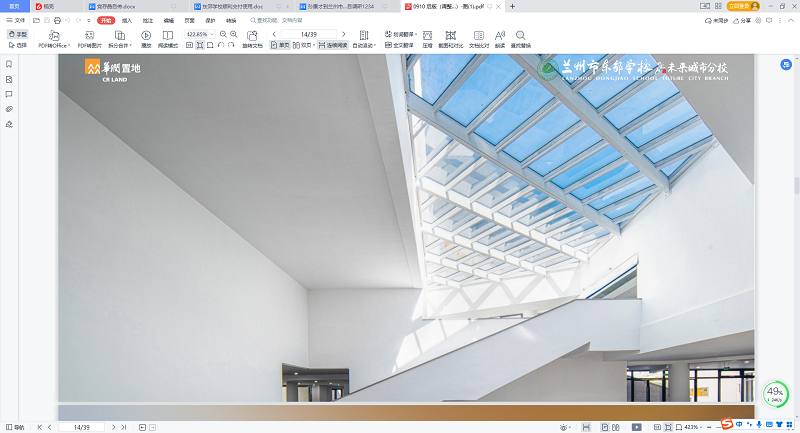Open the 截图和对比 screenshot tool
800x433 pixels.
click(x=452, y=36)
